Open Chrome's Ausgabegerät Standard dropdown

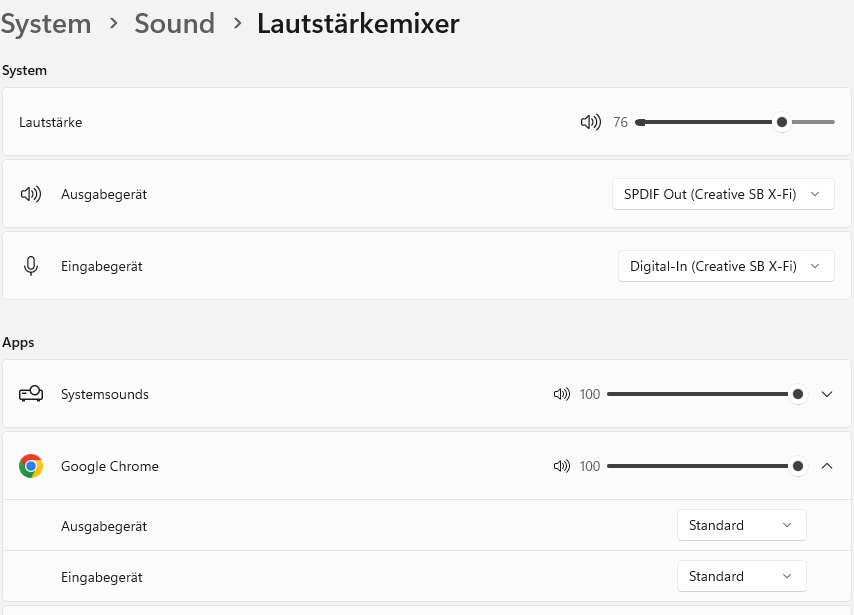pos(741,525)
